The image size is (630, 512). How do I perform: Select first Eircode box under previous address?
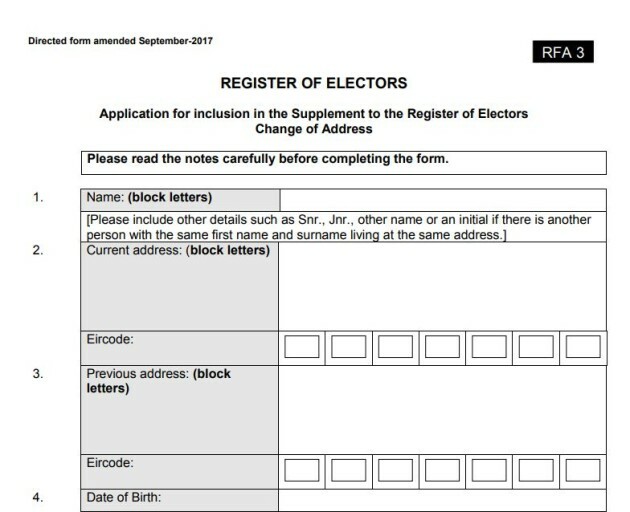pos(303,470)
